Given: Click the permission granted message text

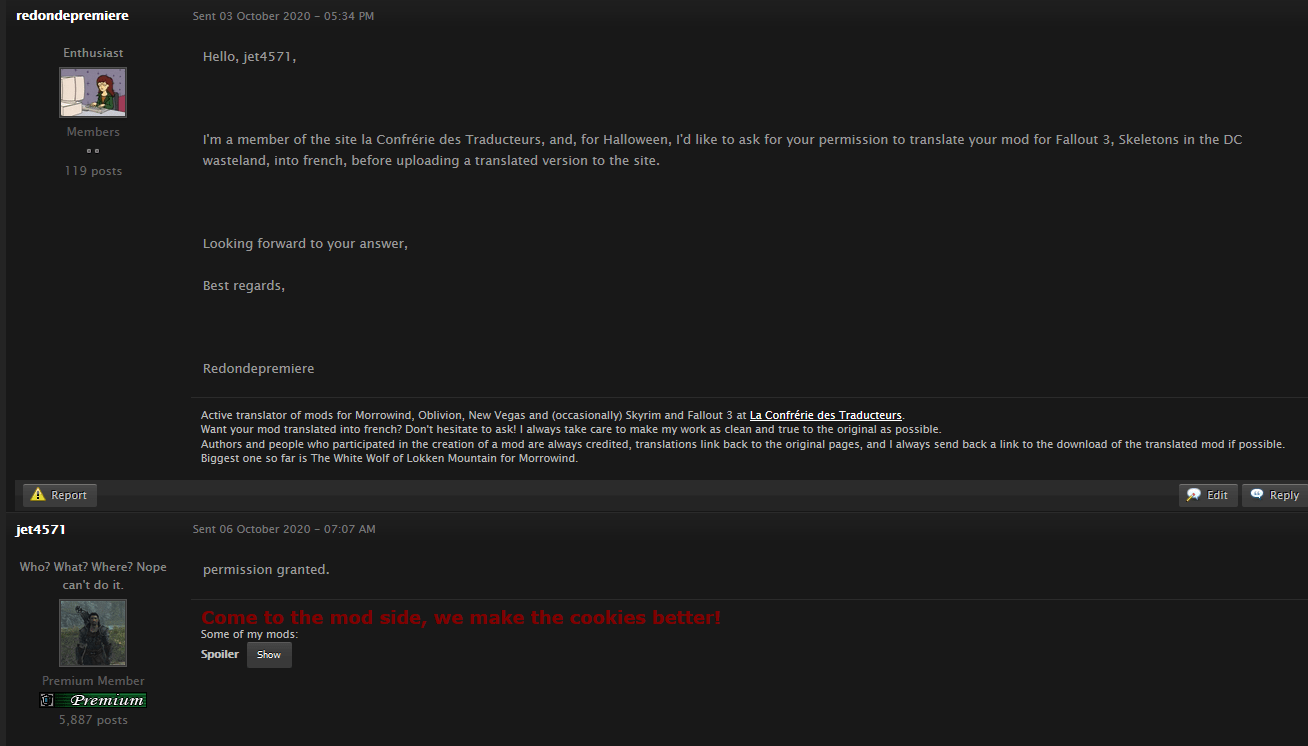Looking at the screenshot, I should click(x=266, y=570).
